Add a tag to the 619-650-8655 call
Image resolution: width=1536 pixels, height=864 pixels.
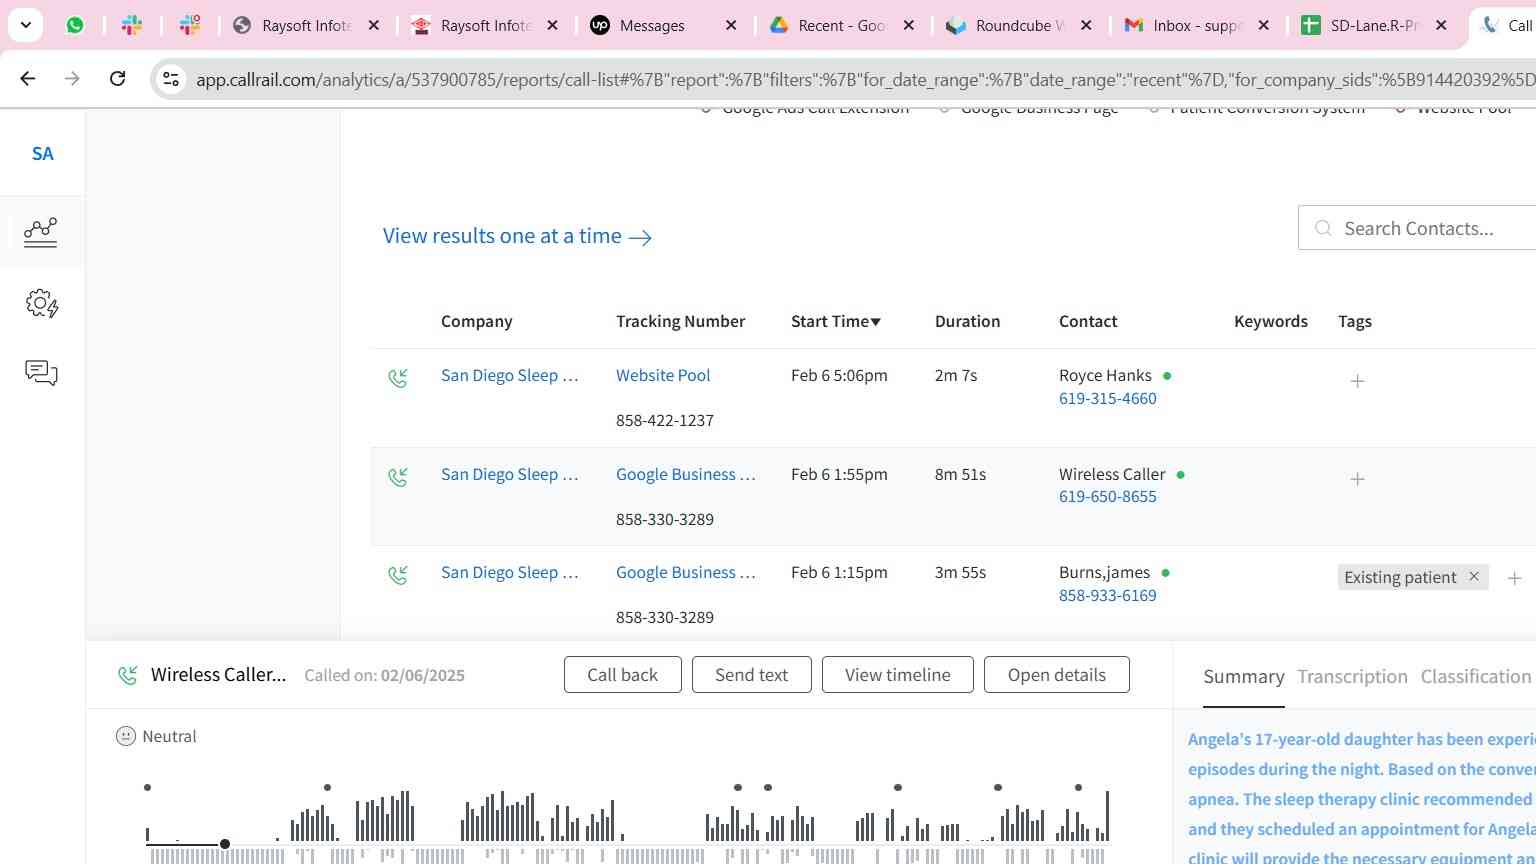[x=1357, y=479]
